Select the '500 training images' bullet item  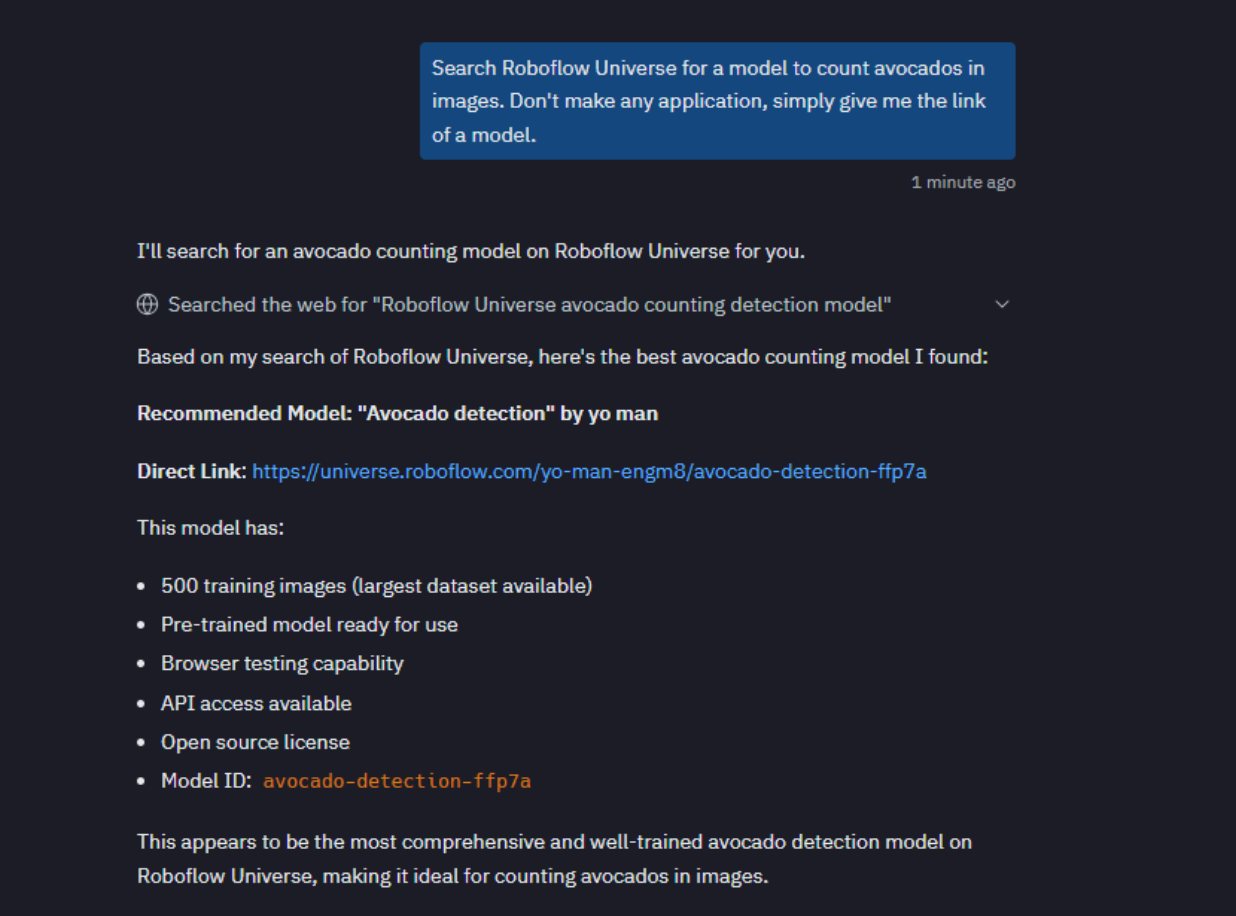(x=377, y=586)
